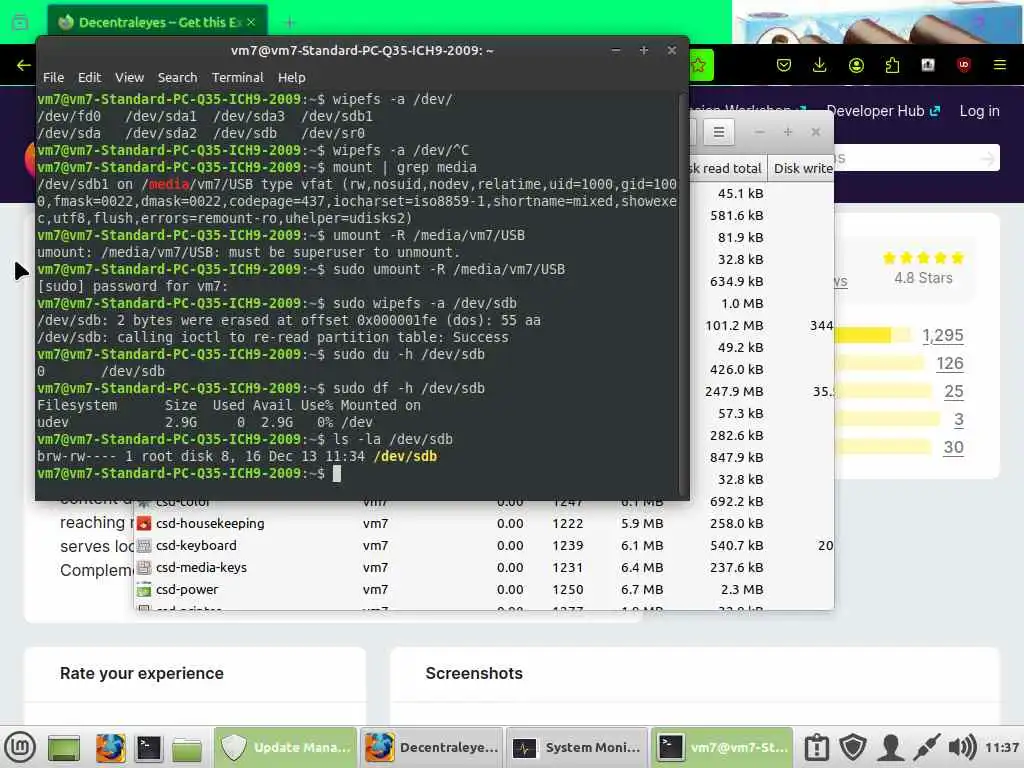The image size is (1024, 768).
Task: Open Firefox list all tabs icon
Action: tap(20, 22)
